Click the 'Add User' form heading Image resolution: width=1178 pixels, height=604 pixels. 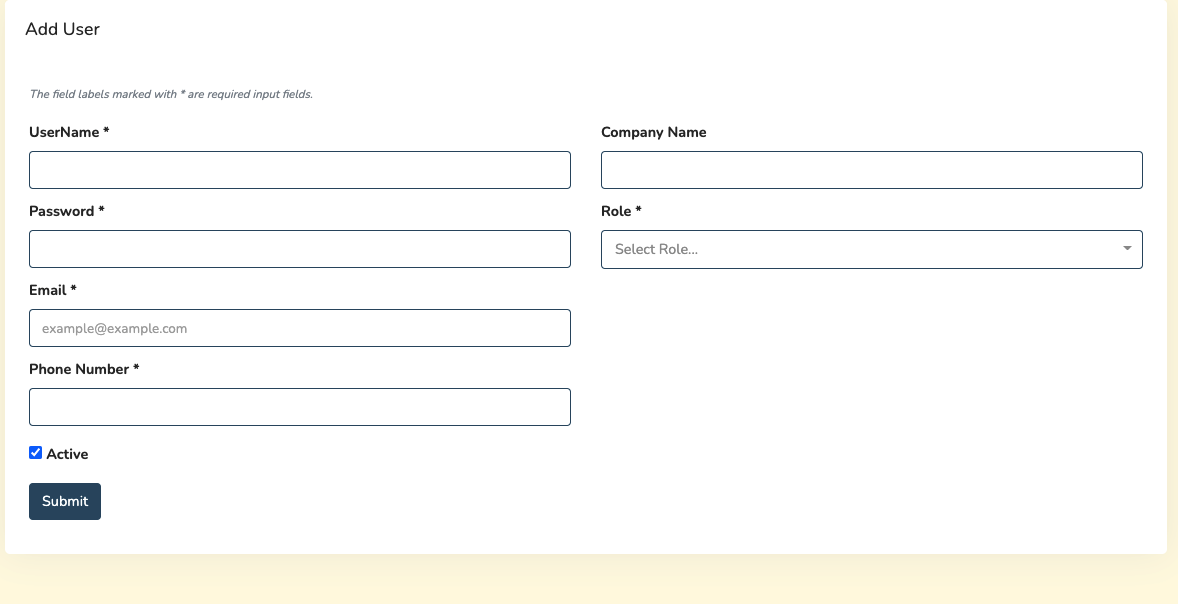pyautogui.click(x=62, y=29)
